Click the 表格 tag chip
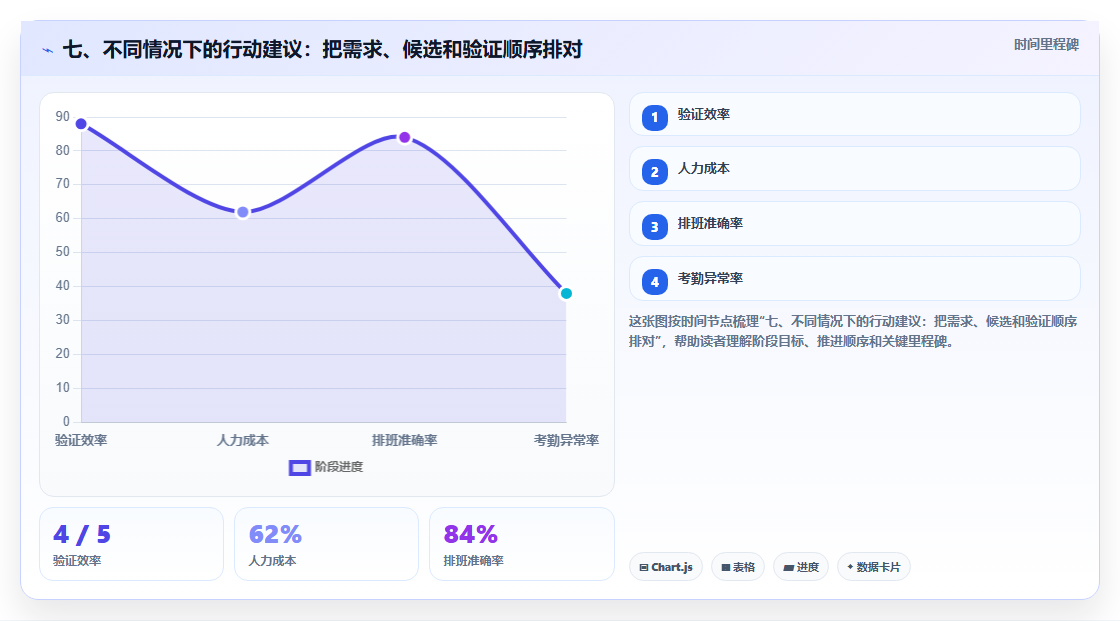The height and width of the screenshot is (621, 1120). [738, 567]
